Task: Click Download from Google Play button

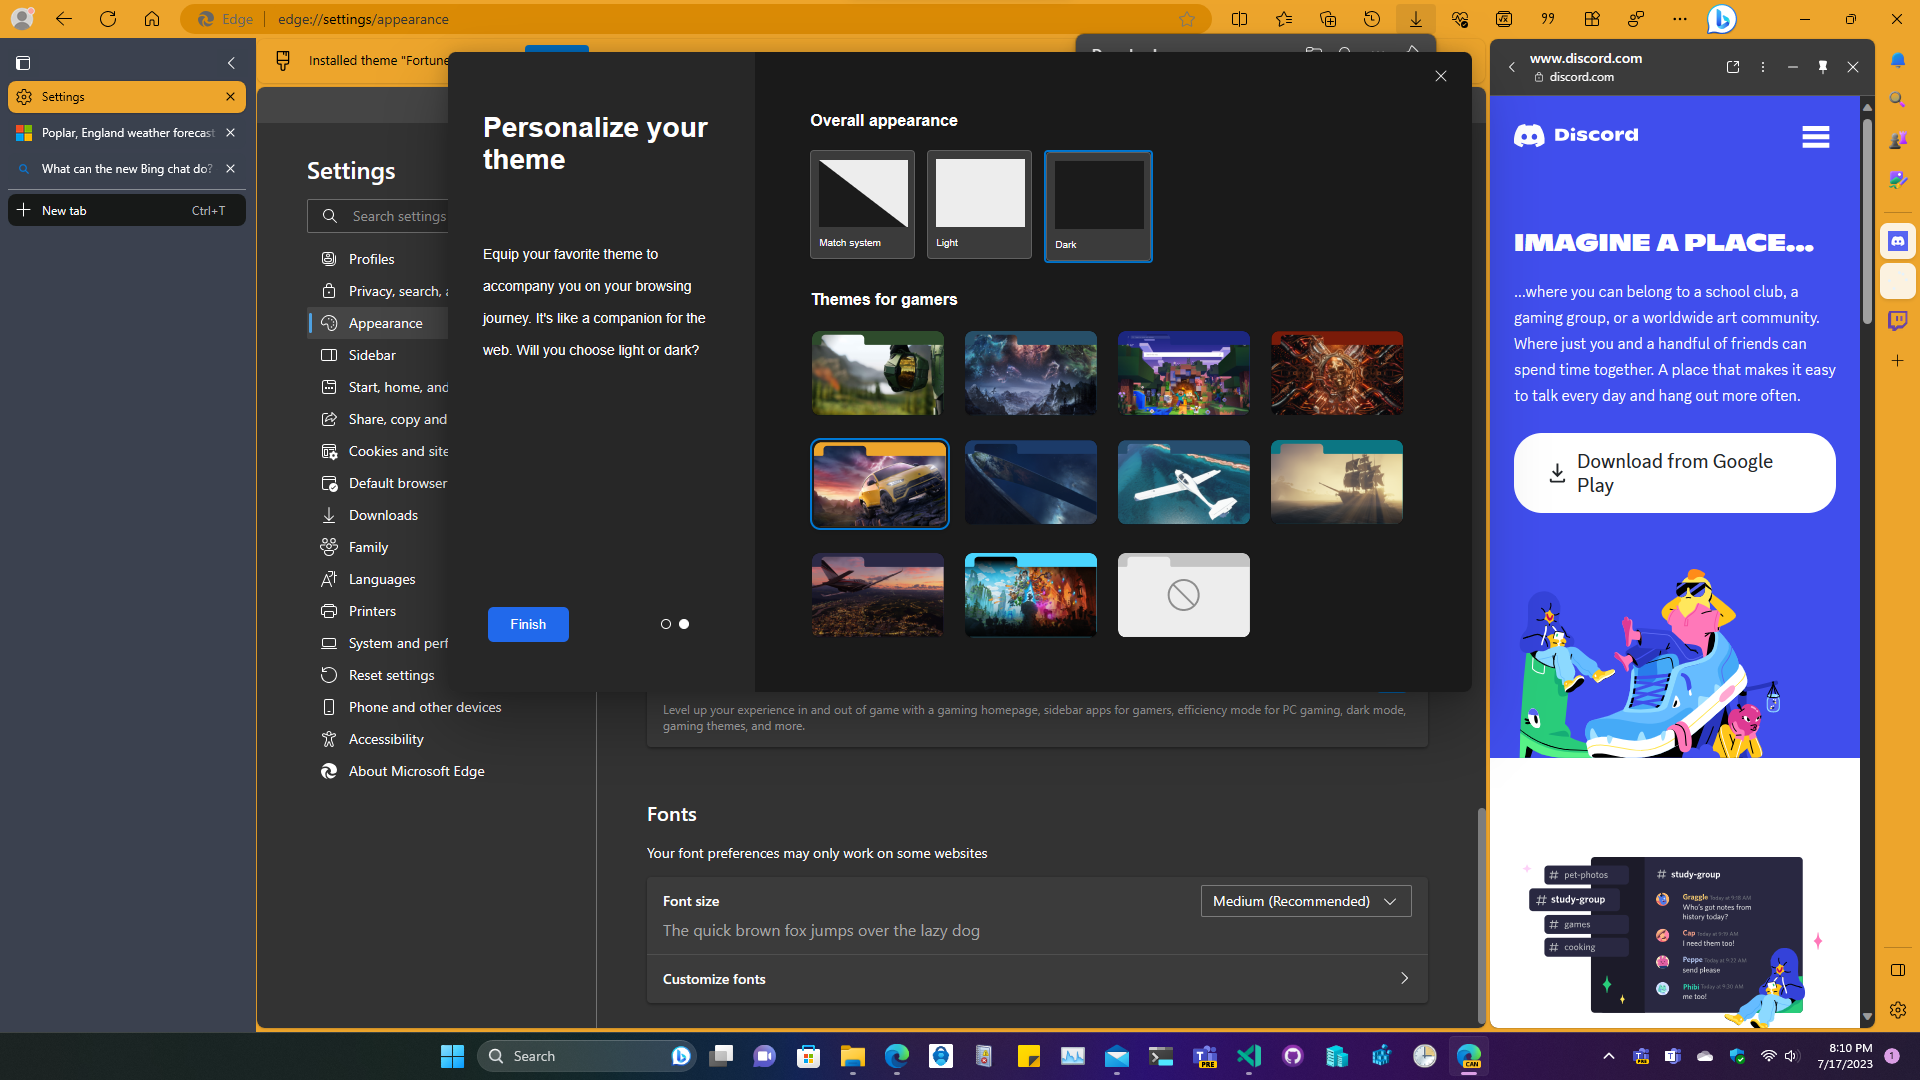Action: click(x=1674, y=473)
